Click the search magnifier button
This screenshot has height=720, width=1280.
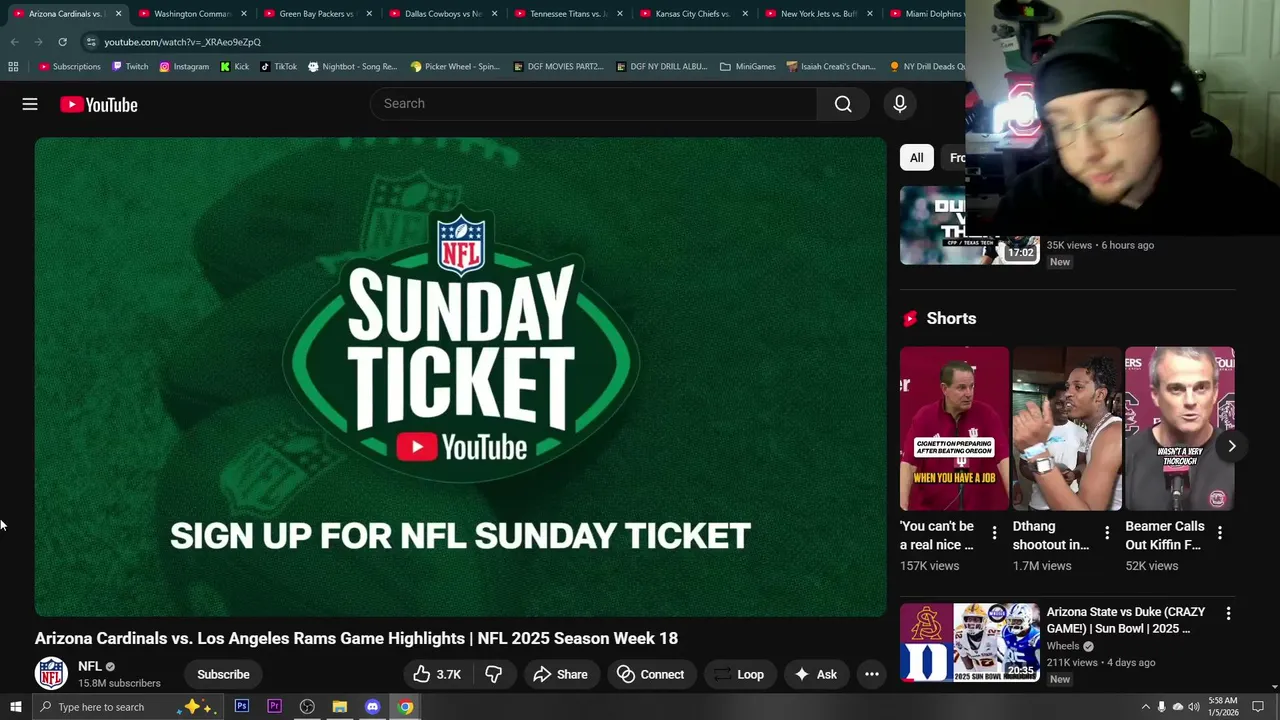point(843,104)
